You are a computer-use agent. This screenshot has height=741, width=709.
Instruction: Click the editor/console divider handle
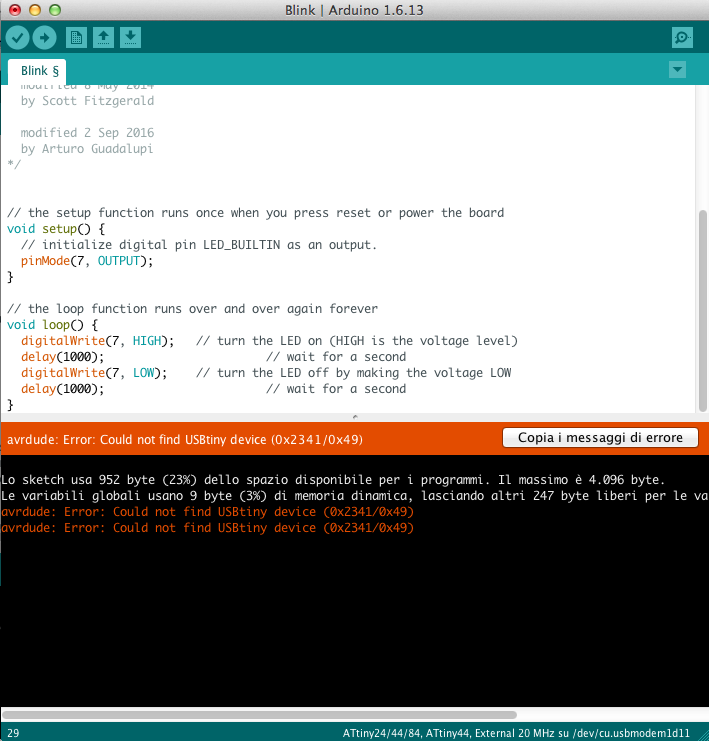[x=355, y=417]
